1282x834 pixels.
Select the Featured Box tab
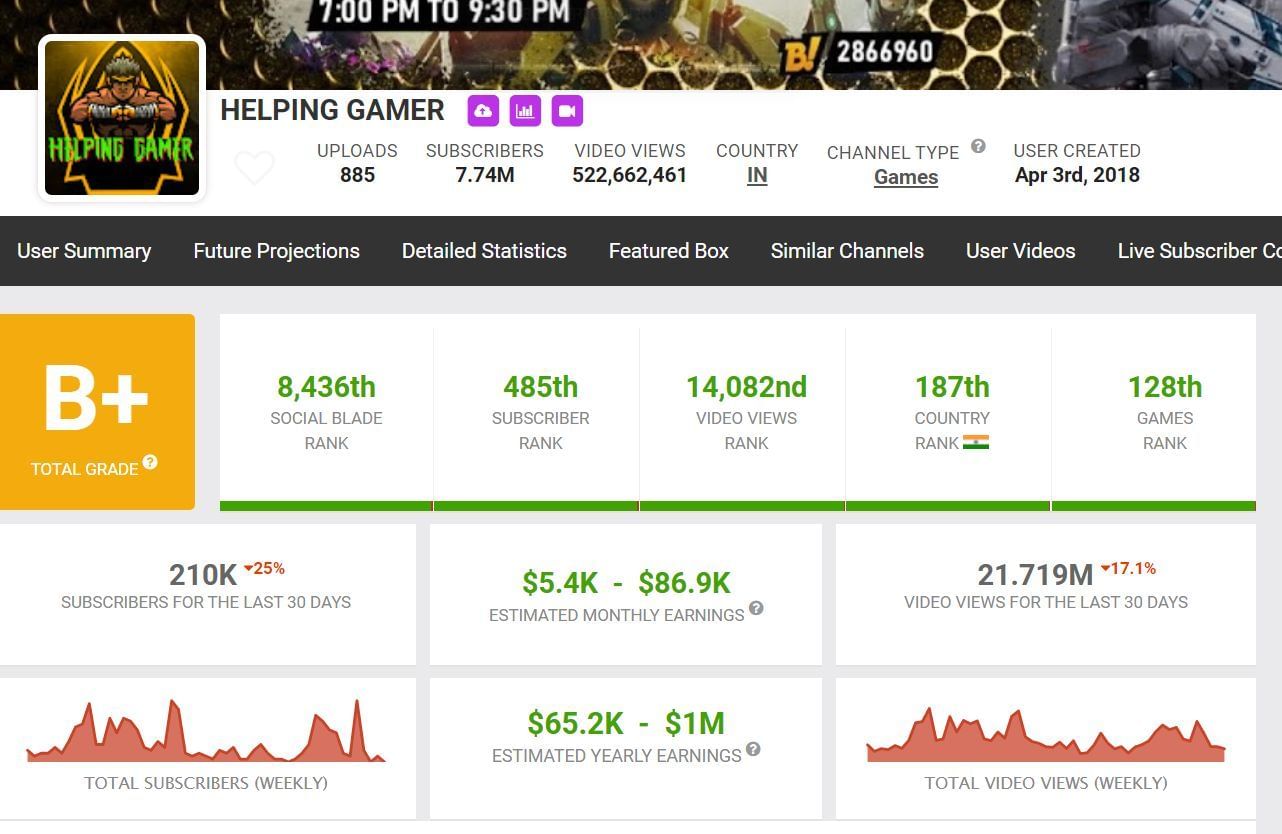click(x=668, y=251)
